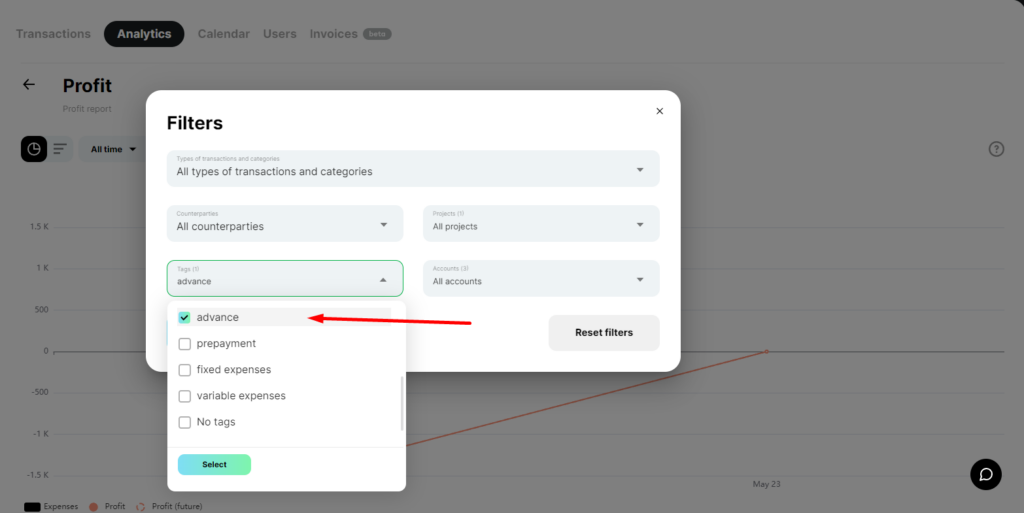Open the help question mark icon
This screenshot has height=513, width=1024.
[x=996, y=149]
